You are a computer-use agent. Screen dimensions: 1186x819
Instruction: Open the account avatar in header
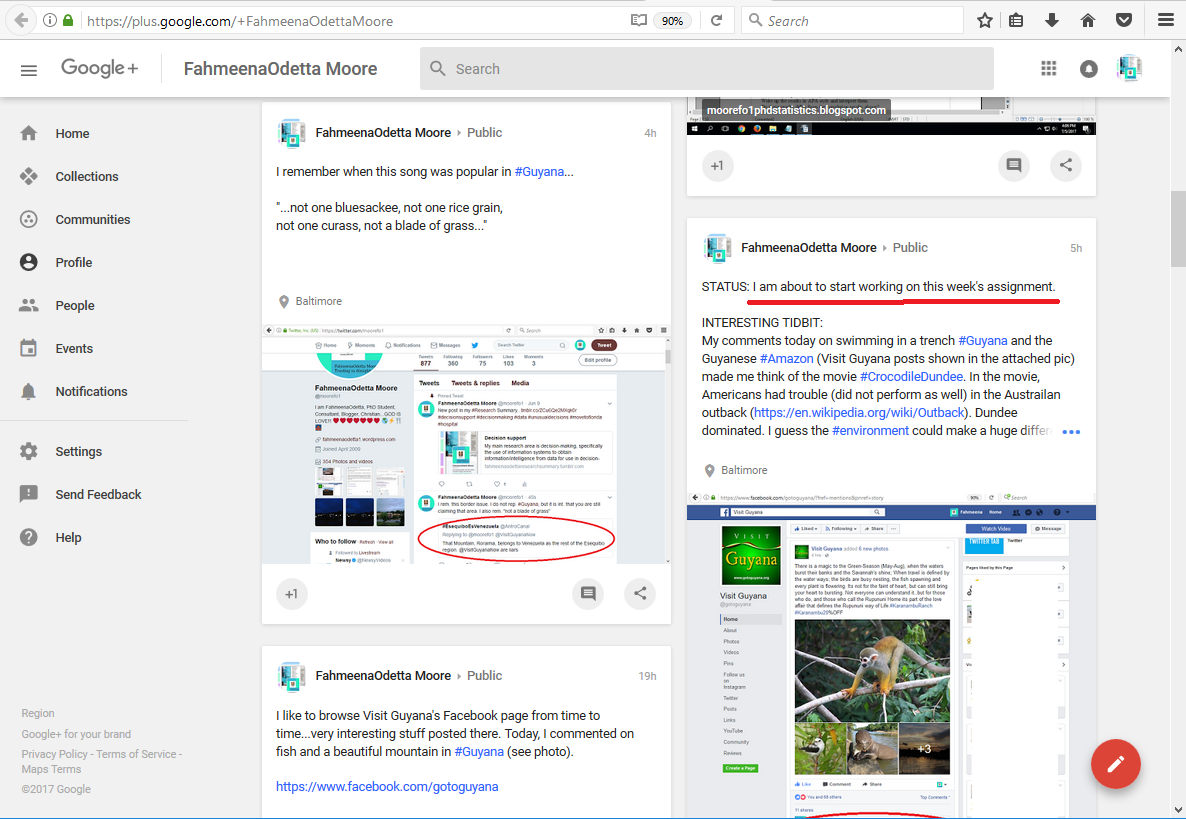[1129, 69]
